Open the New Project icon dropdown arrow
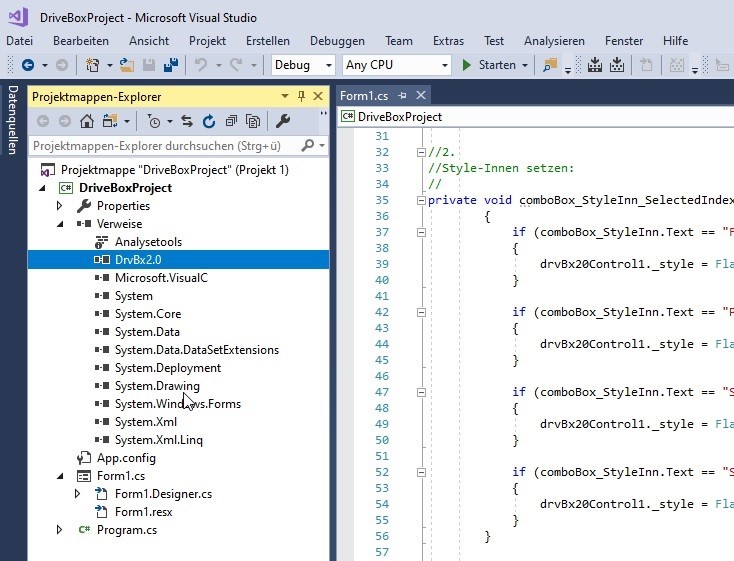 click(x=110, y=66)
